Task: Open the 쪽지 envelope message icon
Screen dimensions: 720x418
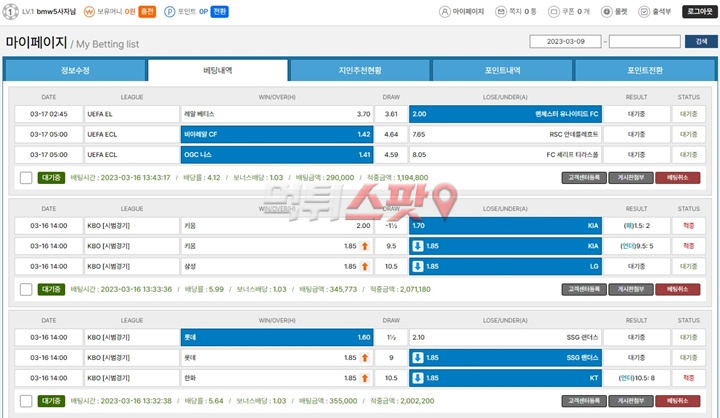Action: [501, 11]
